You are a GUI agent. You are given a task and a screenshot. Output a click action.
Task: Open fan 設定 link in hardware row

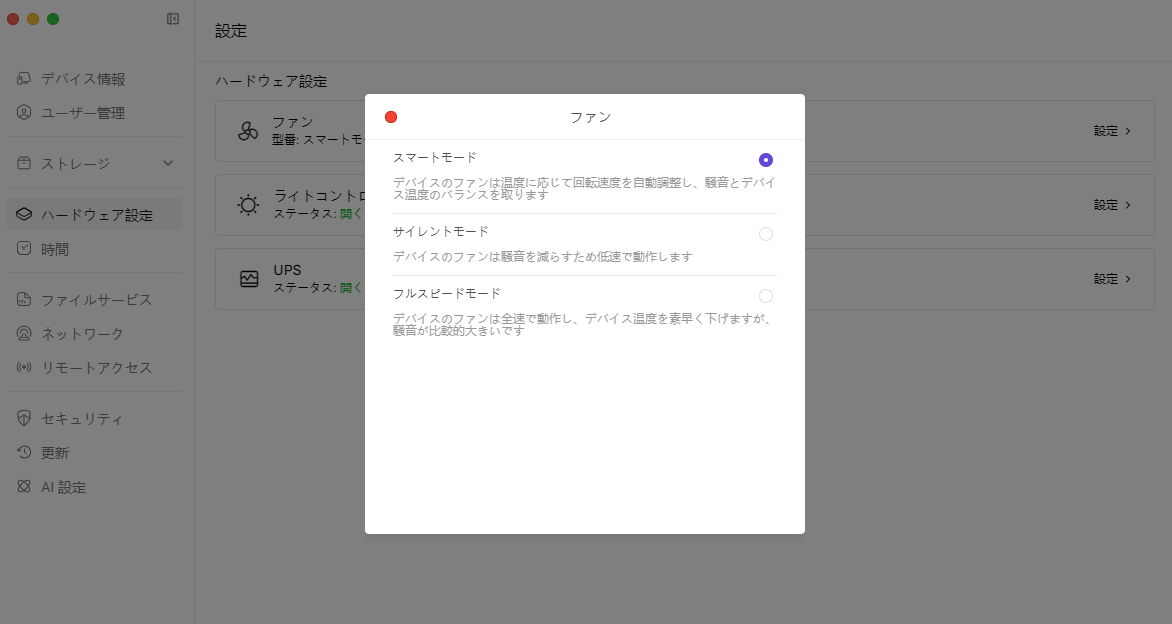[x=1112, y=131]
